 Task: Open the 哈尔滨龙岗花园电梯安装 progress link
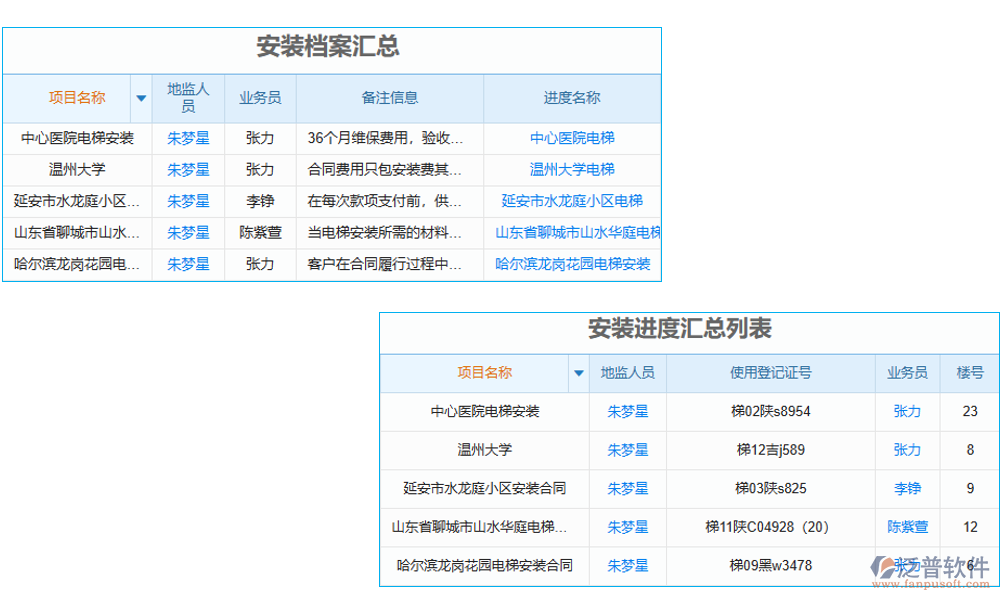[573, 264]
